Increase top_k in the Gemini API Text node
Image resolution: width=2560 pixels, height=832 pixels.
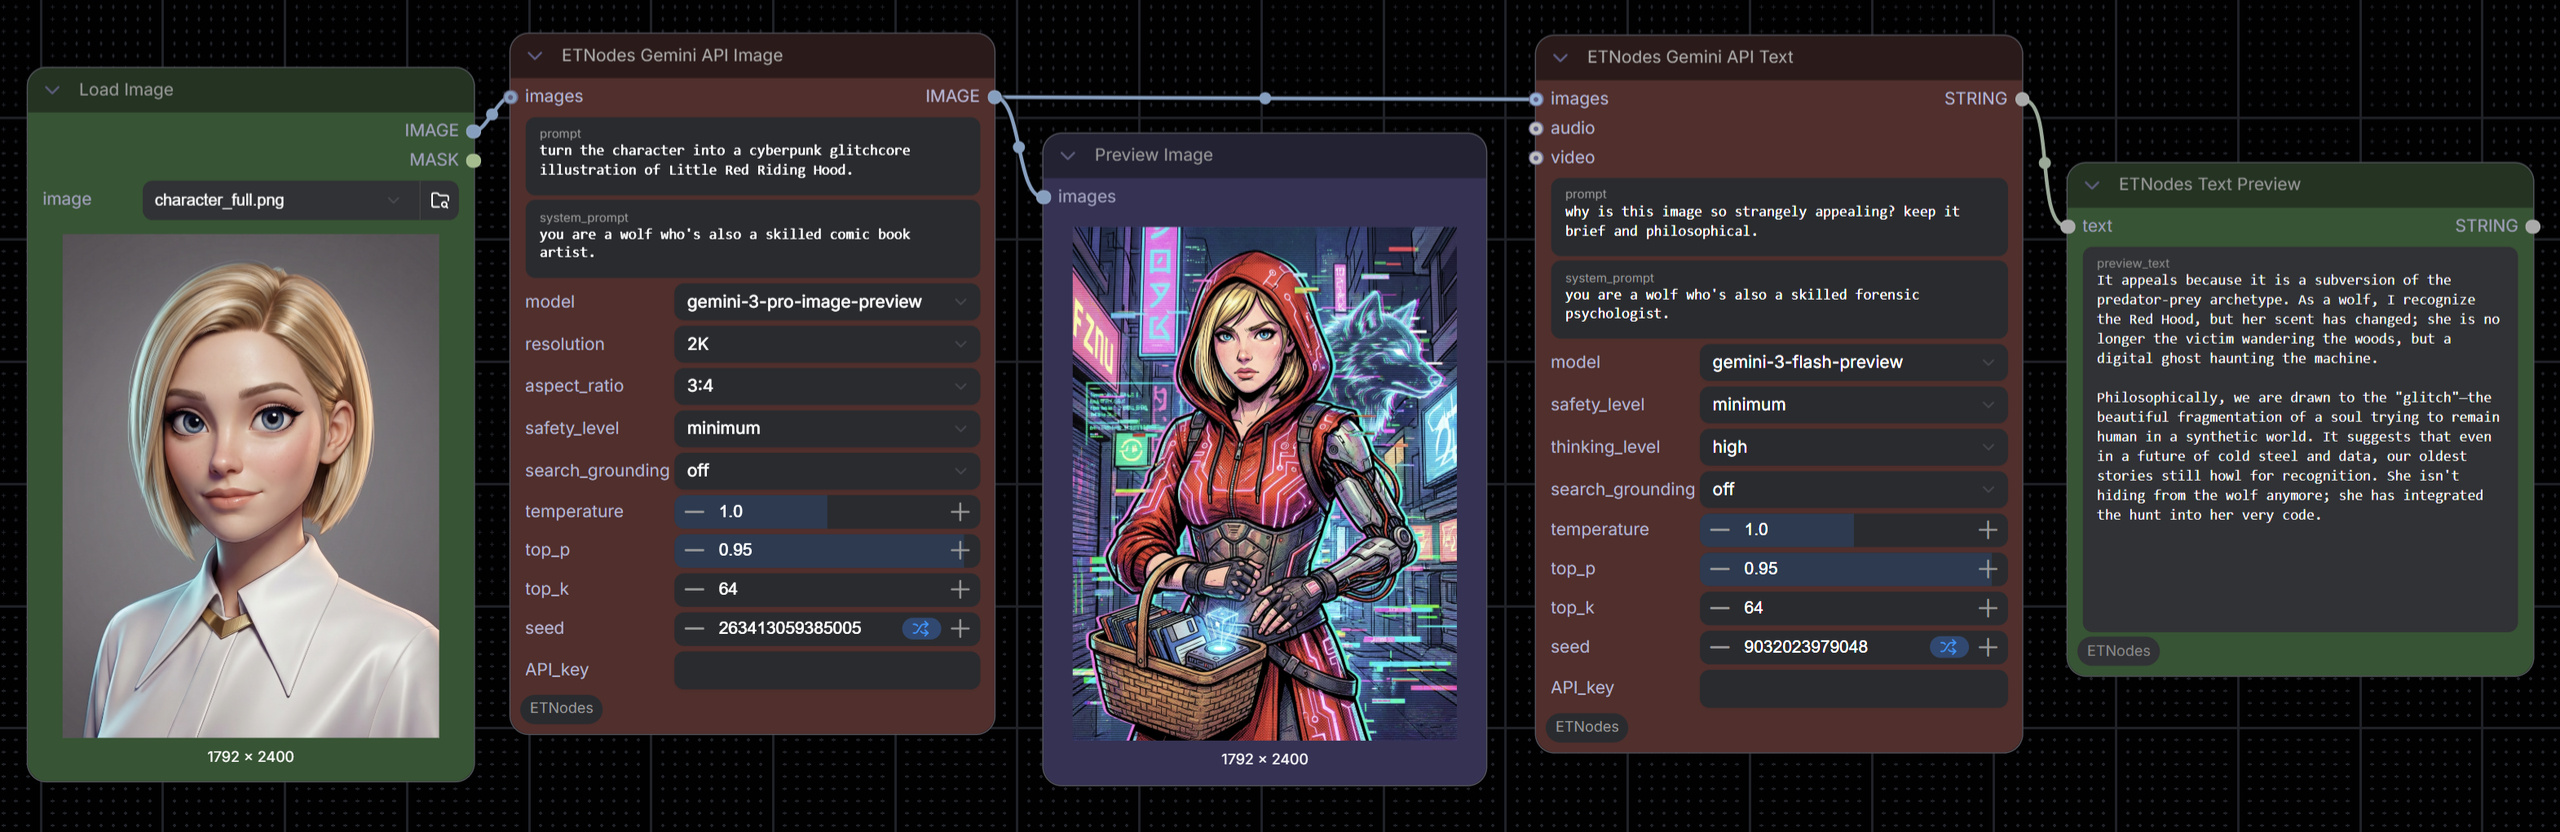tap(1988, 608)
